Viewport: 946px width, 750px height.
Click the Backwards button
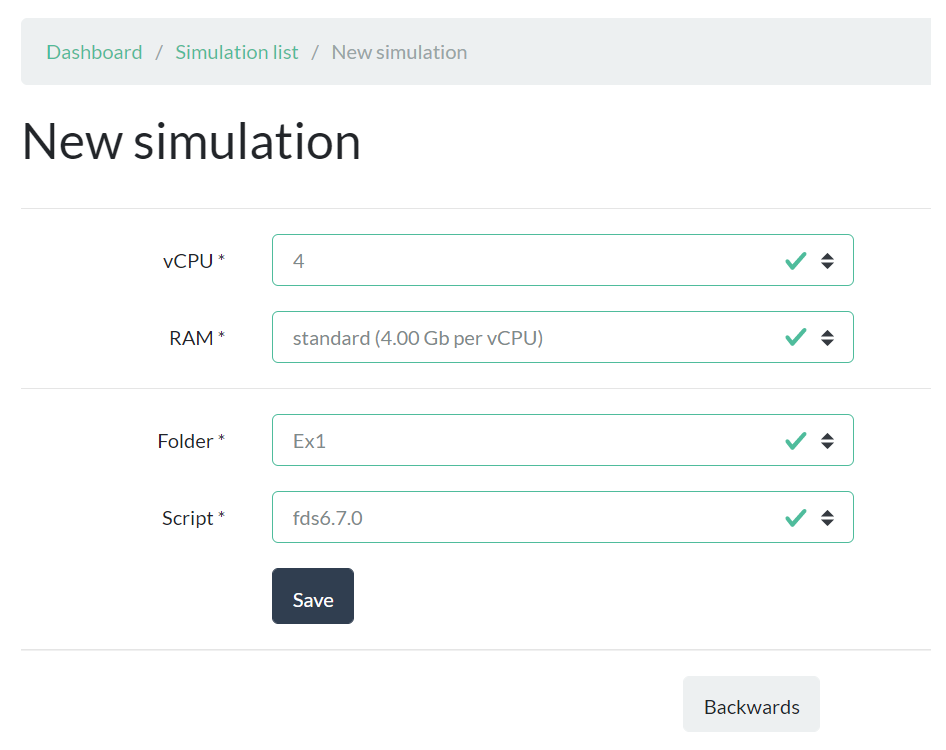tap(751, 704)
